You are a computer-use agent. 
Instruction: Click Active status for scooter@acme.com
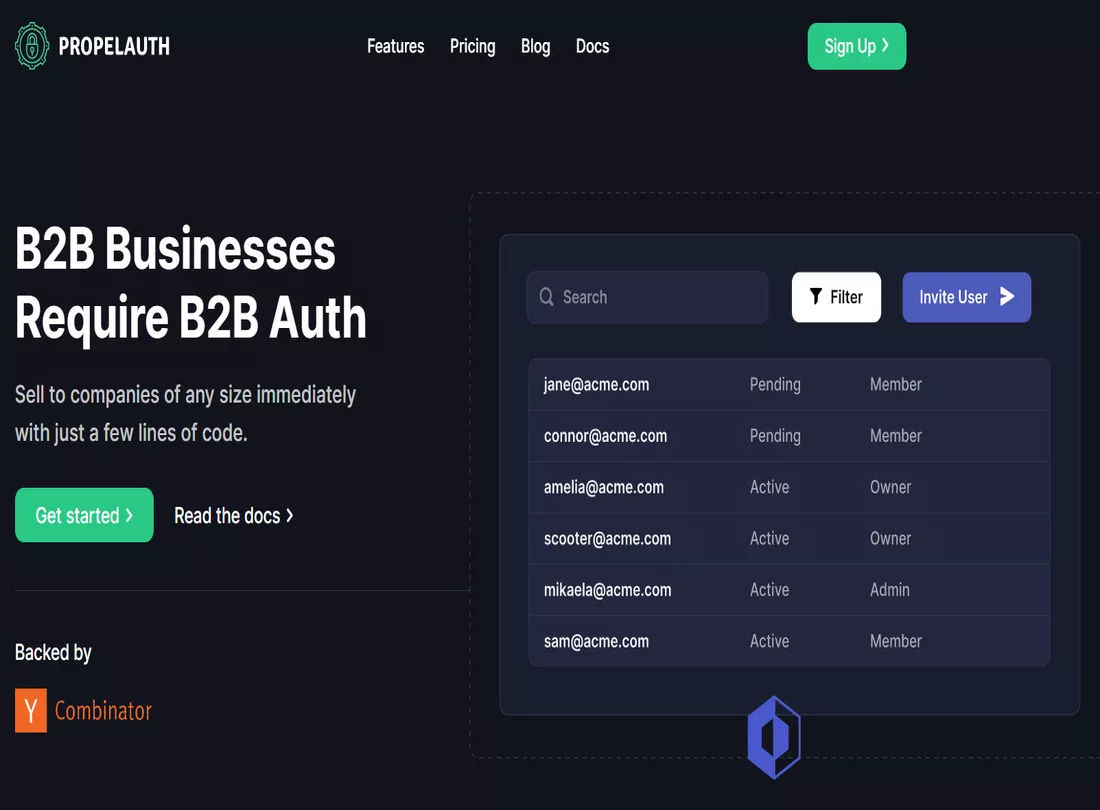pyautogui.click(x=770, y=538)
